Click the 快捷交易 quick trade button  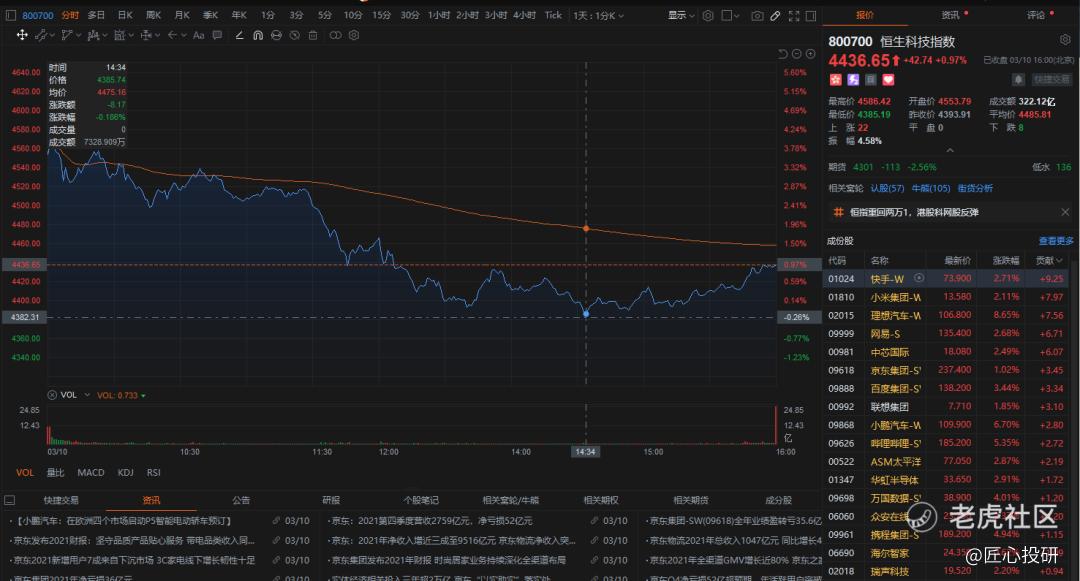pos(1052,80)
